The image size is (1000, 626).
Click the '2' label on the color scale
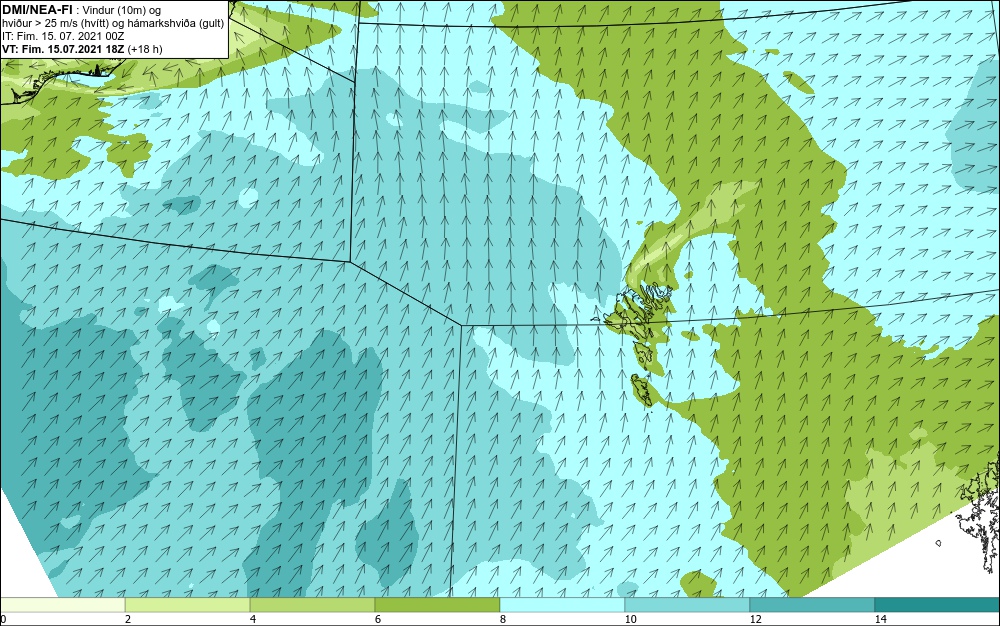[128, 620]
